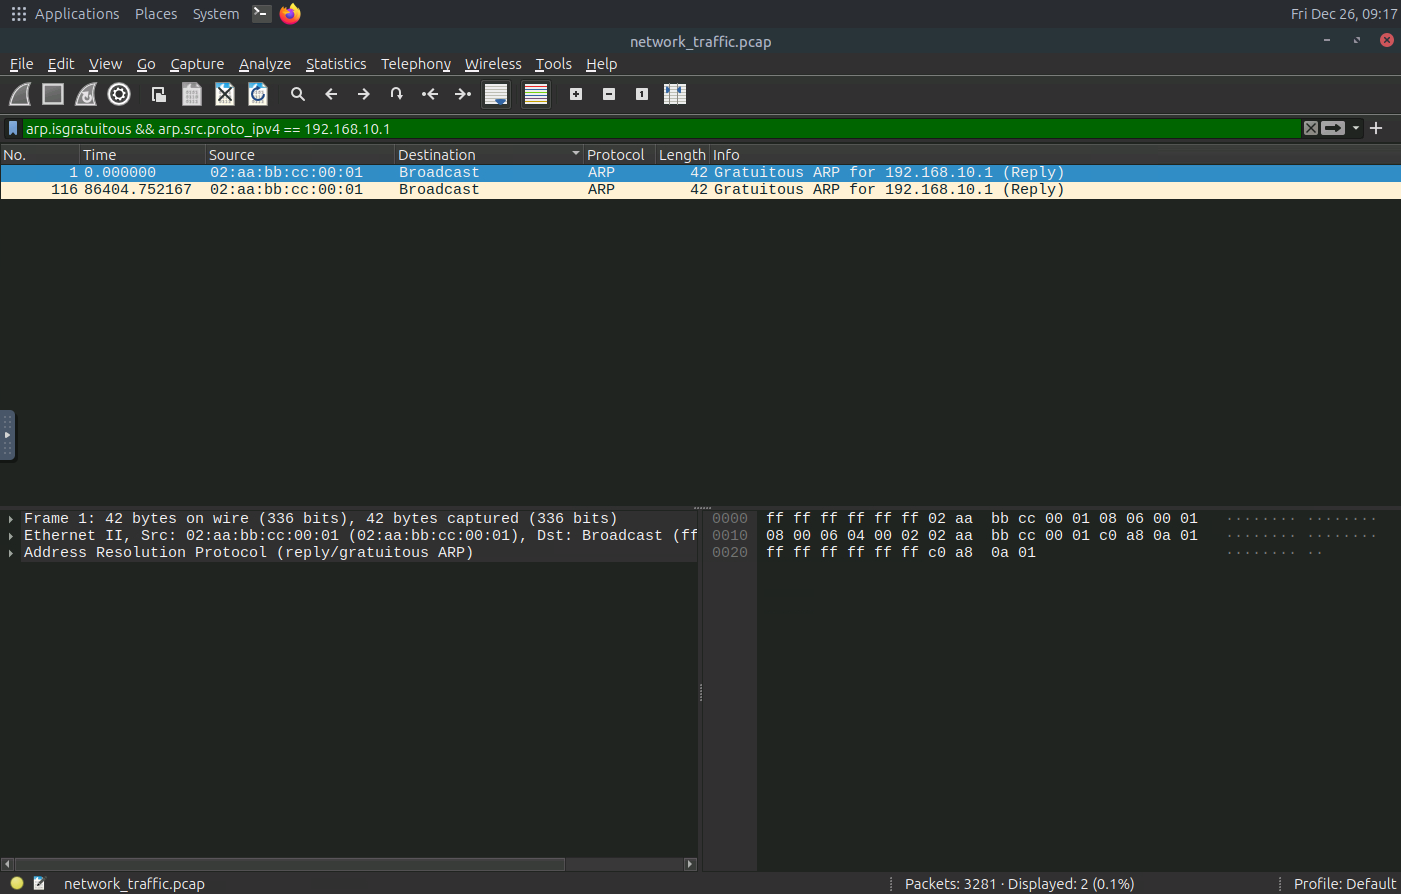Expand Address Resolution Protocol details

(x=11, y=553)
